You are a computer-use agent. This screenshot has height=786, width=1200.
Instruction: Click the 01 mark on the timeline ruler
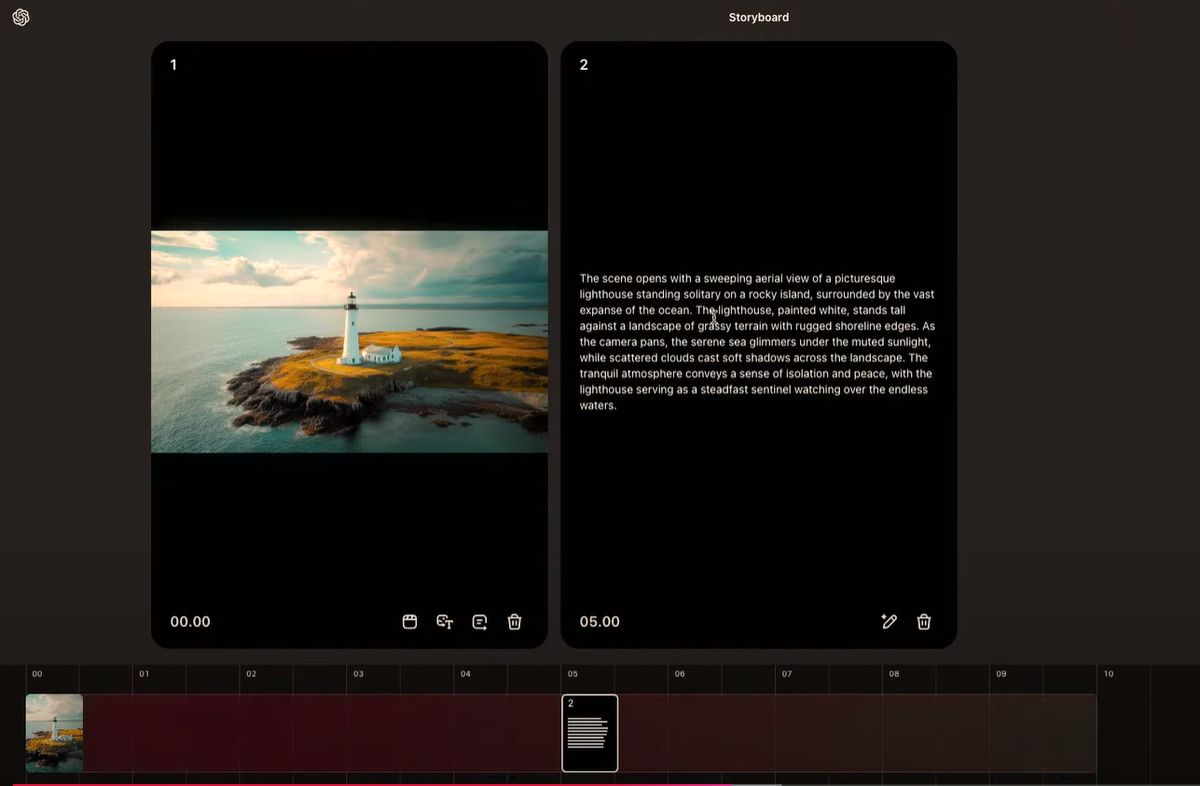tap(144, 674)
